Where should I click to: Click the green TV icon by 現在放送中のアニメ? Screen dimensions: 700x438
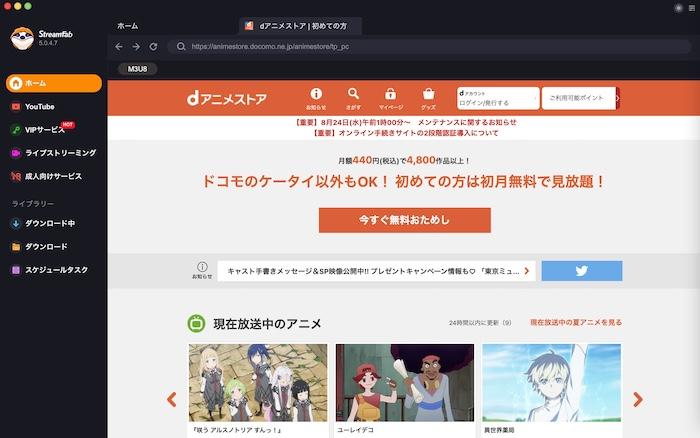click(x=196, y=323)
